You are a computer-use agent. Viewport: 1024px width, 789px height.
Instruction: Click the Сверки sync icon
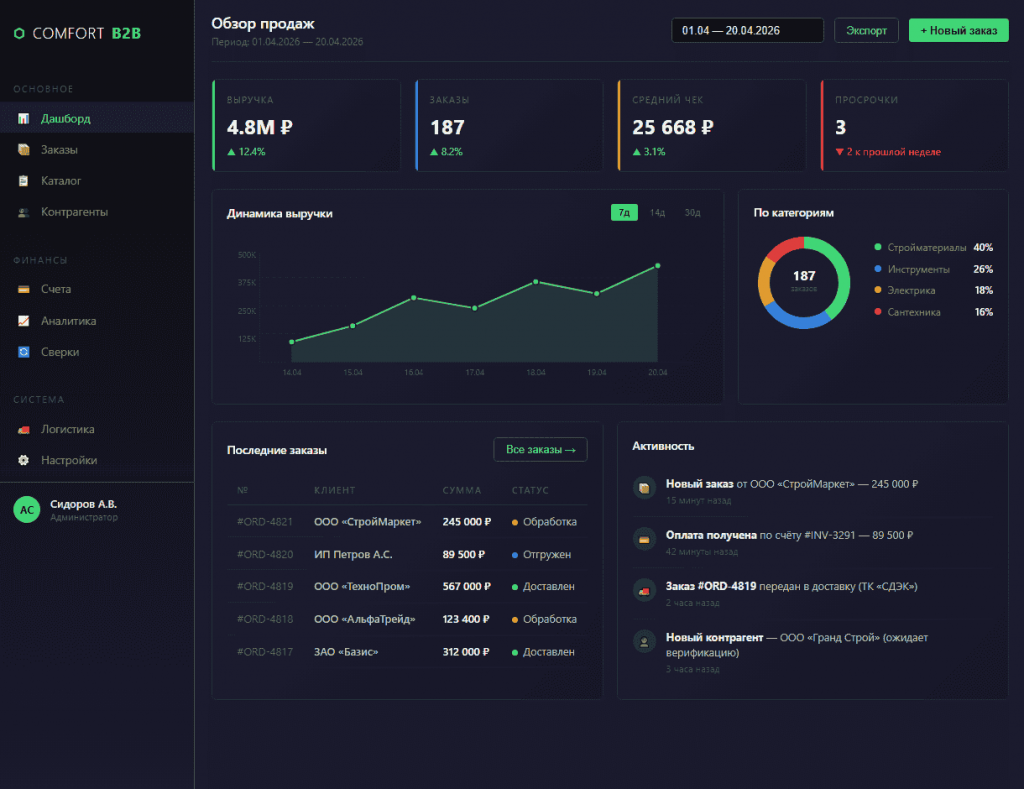[x=23, y=352]
